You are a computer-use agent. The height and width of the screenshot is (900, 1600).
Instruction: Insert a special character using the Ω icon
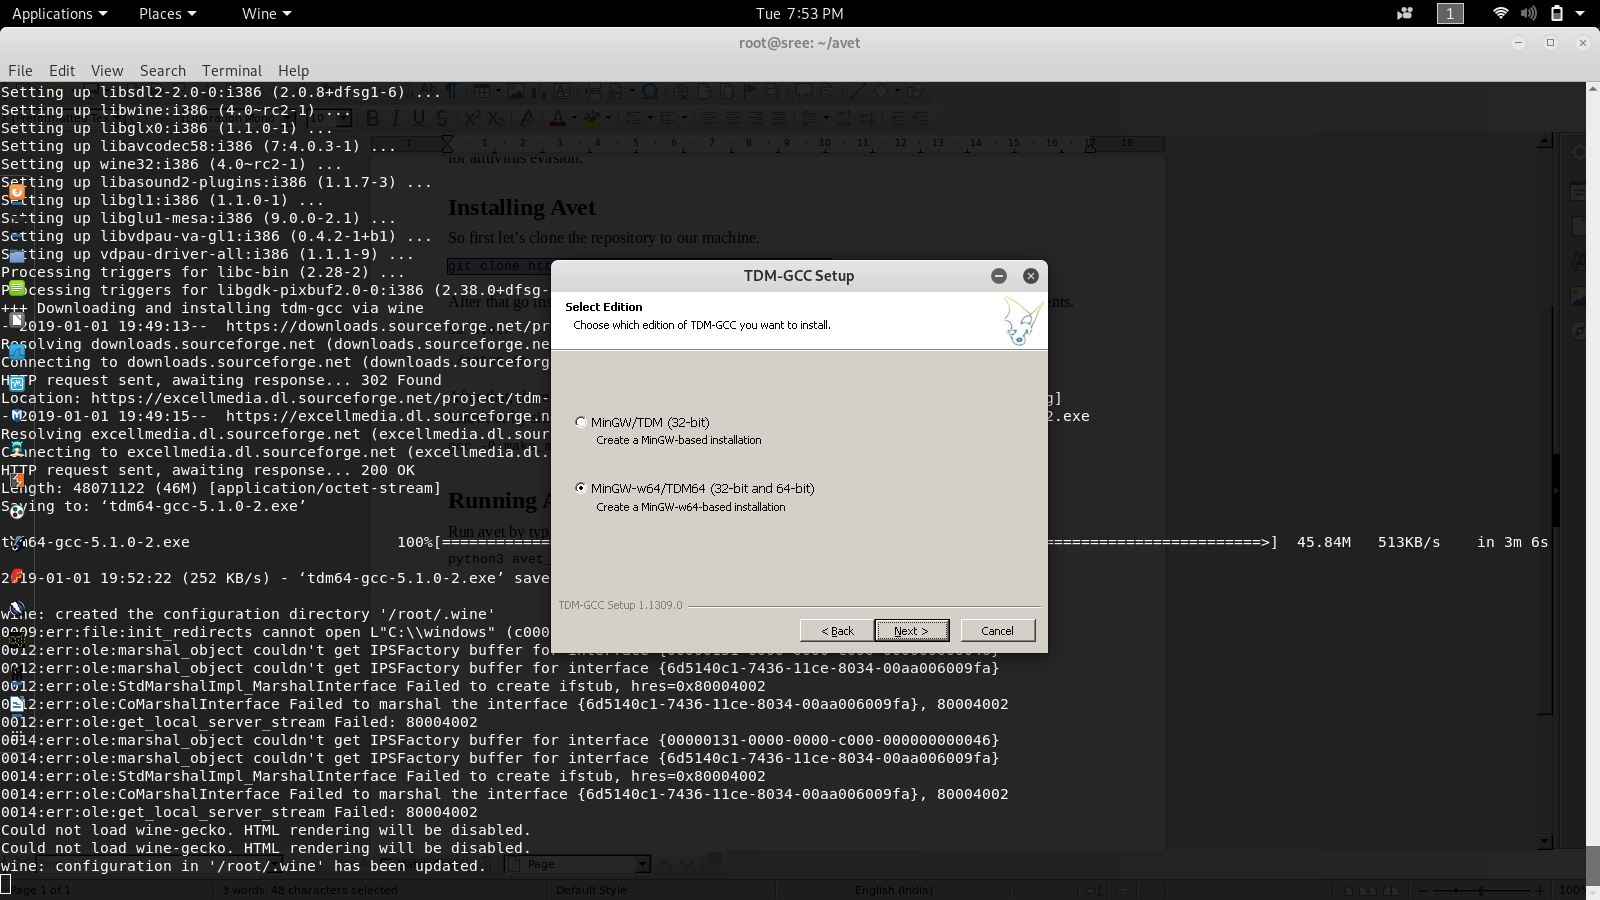coord(652,92)
